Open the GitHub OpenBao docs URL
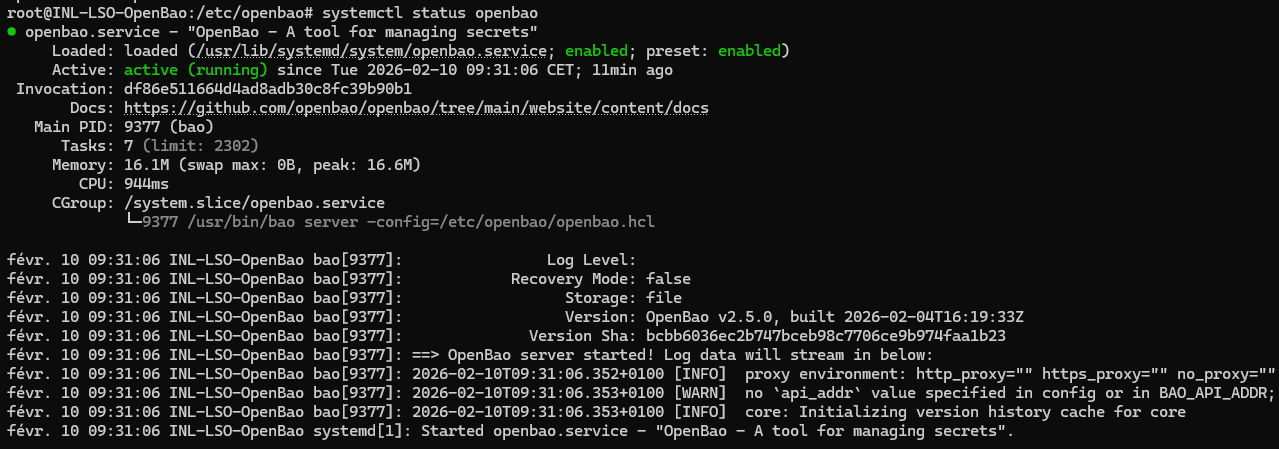The width and height of the screenshot is (1279, 449). 417,108
